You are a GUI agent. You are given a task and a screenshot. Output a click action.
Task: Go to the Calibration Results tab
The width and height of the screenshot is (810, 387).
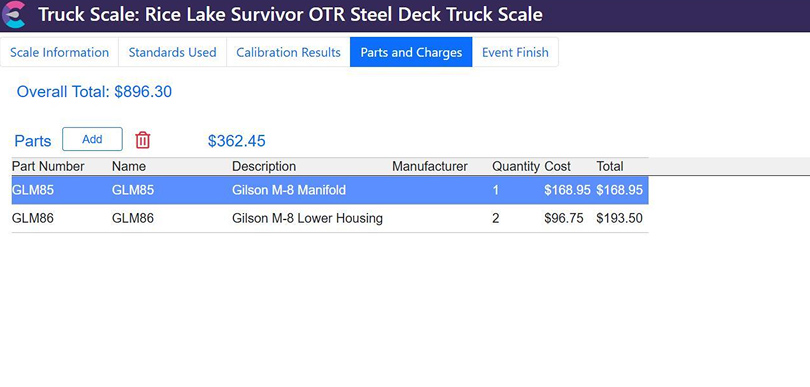pyautogui.click(x=288, y=52)
